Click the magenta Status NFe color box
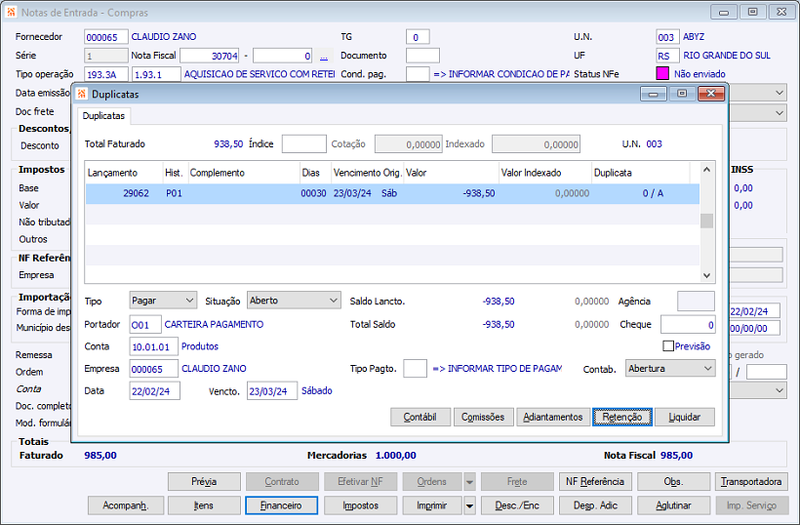The image size is (800, 525). (x=662, y=73)
